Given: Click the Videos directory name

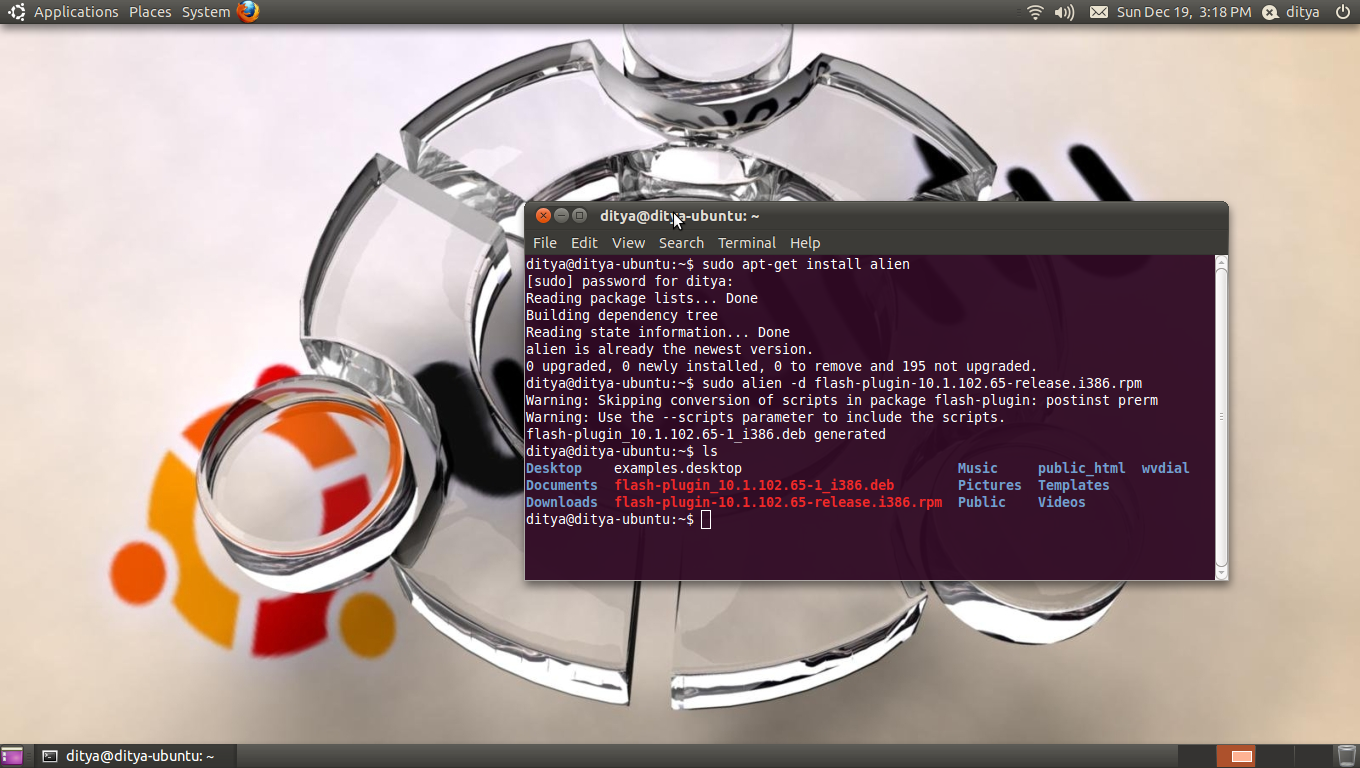Looking at the screenshot, I should (x=1062, y=502).
